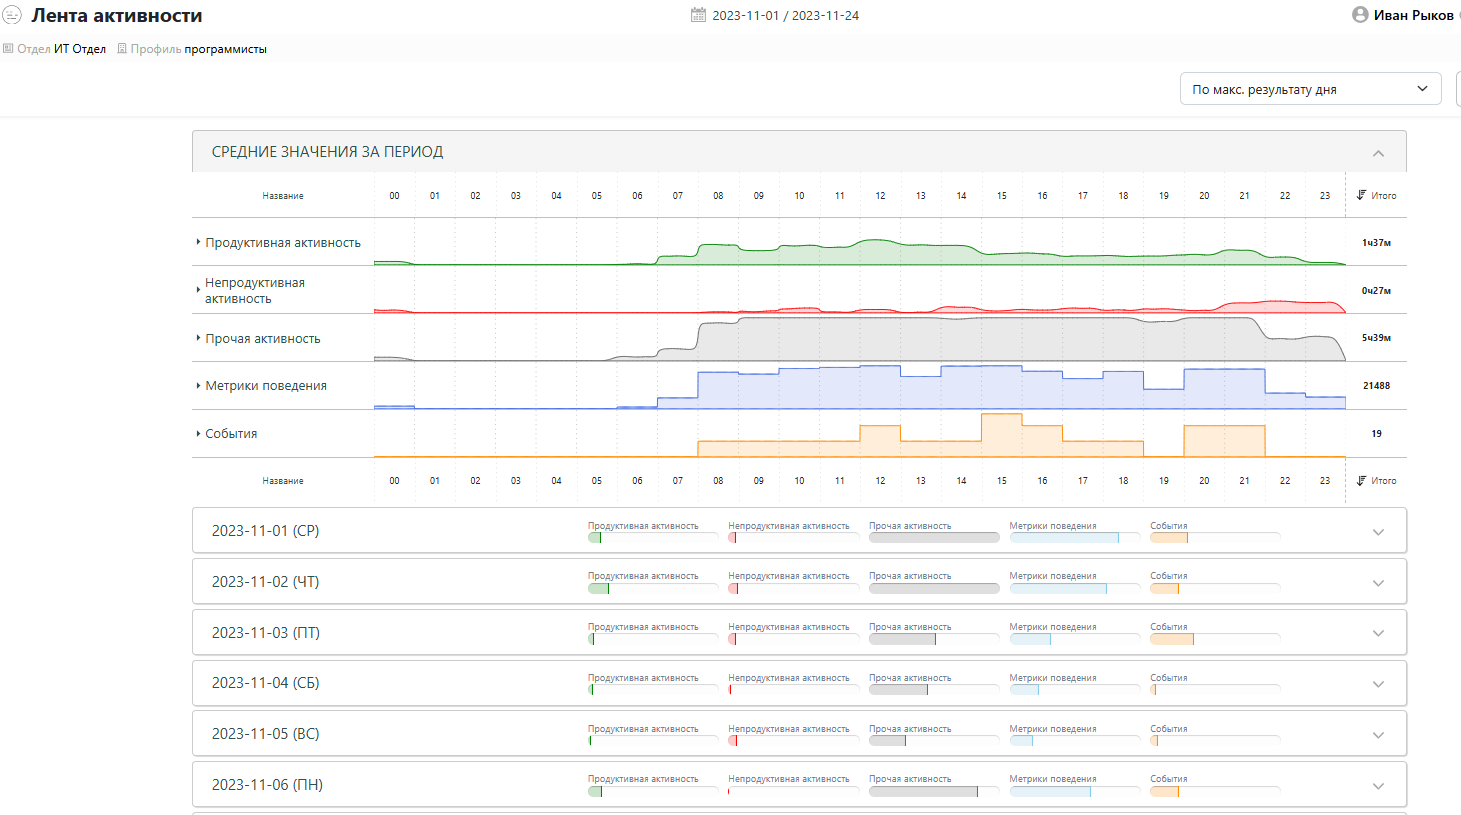Click the user avatar icon for Иван Рыков
Image resolution: width=1461 pixels, height=815 pixels.
pos(1360,14)
